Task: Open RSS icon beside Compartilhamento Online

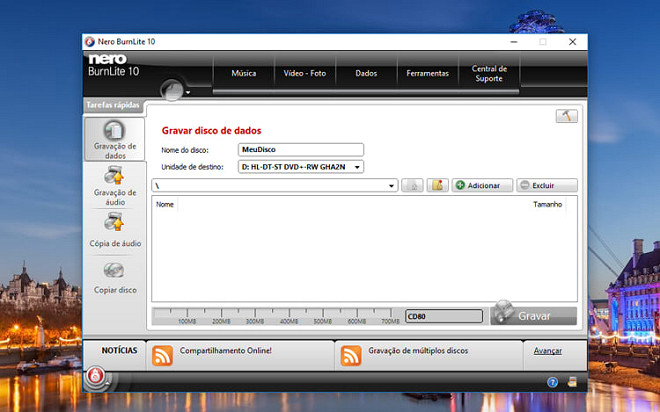Action: (162, 356)
